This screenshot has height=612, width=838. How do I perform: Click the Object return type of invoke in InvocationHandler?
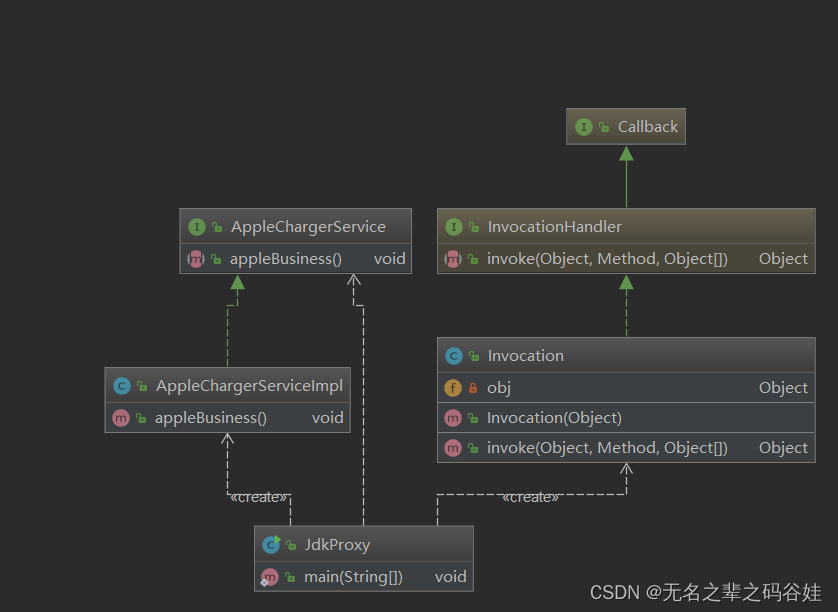coord(783,258)
